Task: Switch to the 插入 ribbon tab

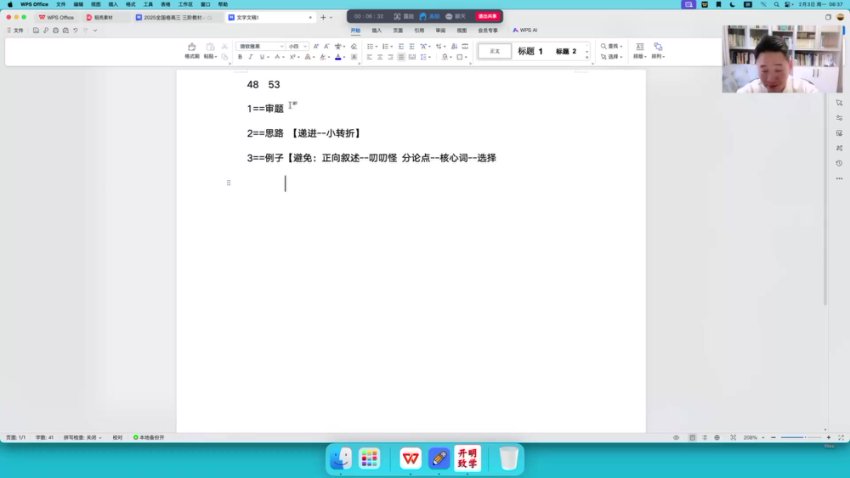Action: [x=377, y=31]
